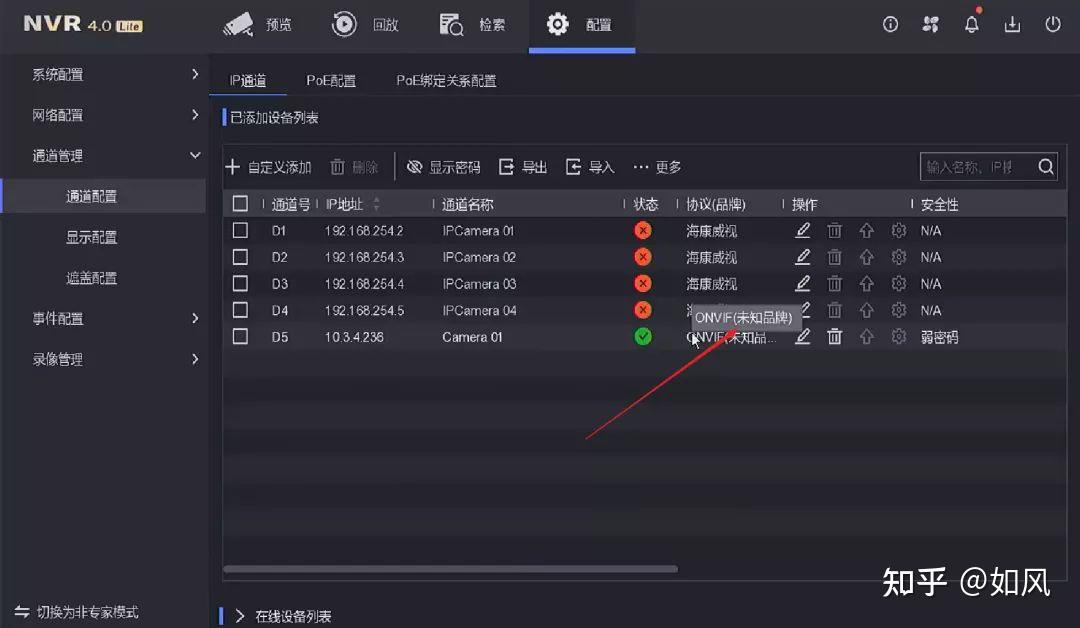Select 显示配置 in sidebar
The image size is (1080, 628).
(x=92, y=237)
